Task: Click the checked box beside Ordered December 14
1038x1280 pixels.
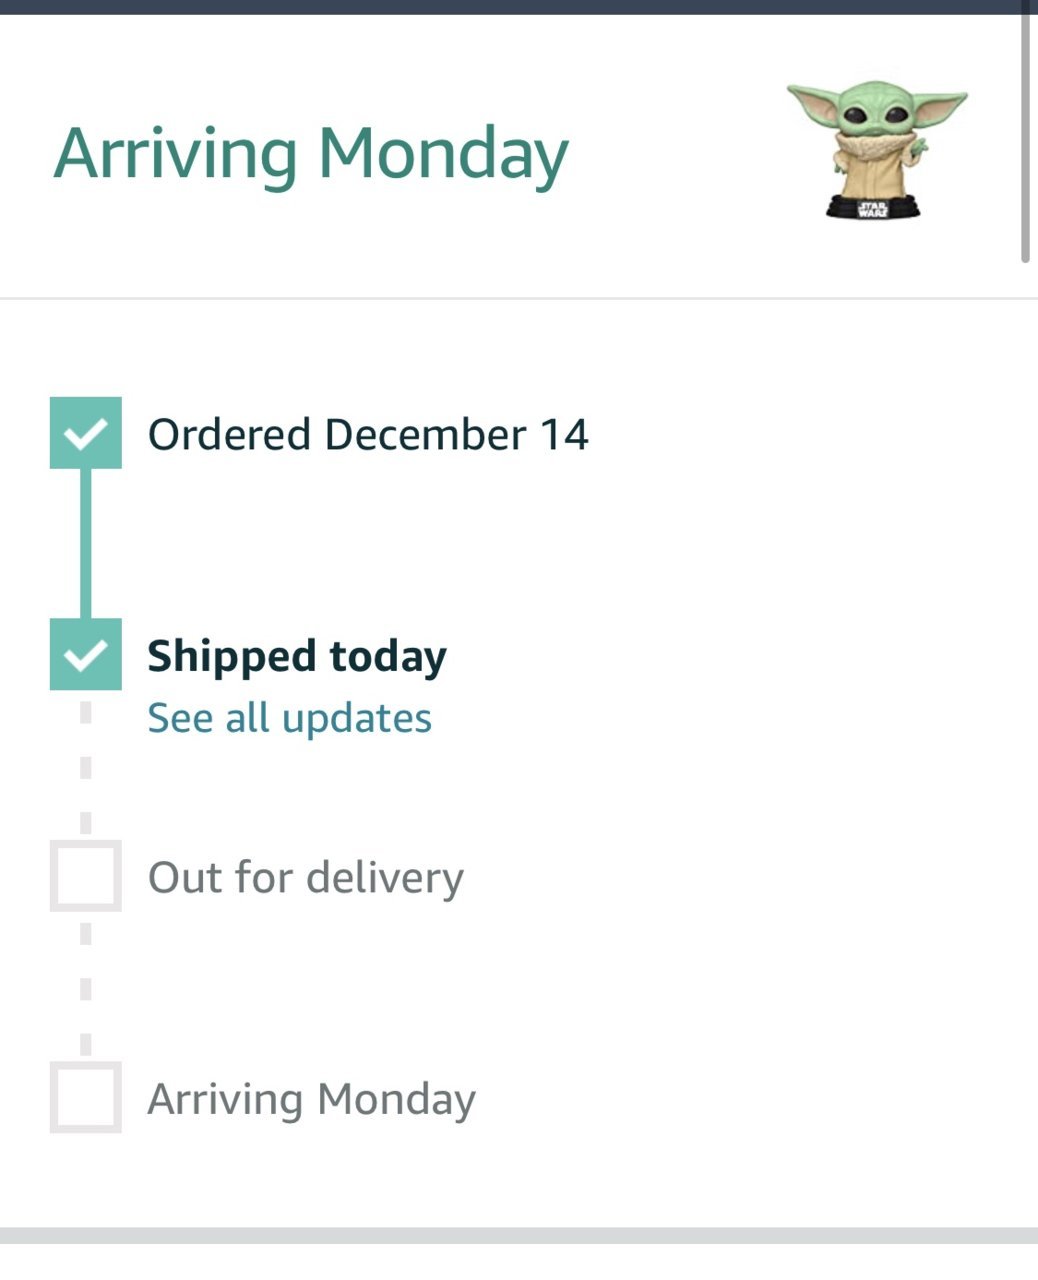Action: (x=86, y=433)
